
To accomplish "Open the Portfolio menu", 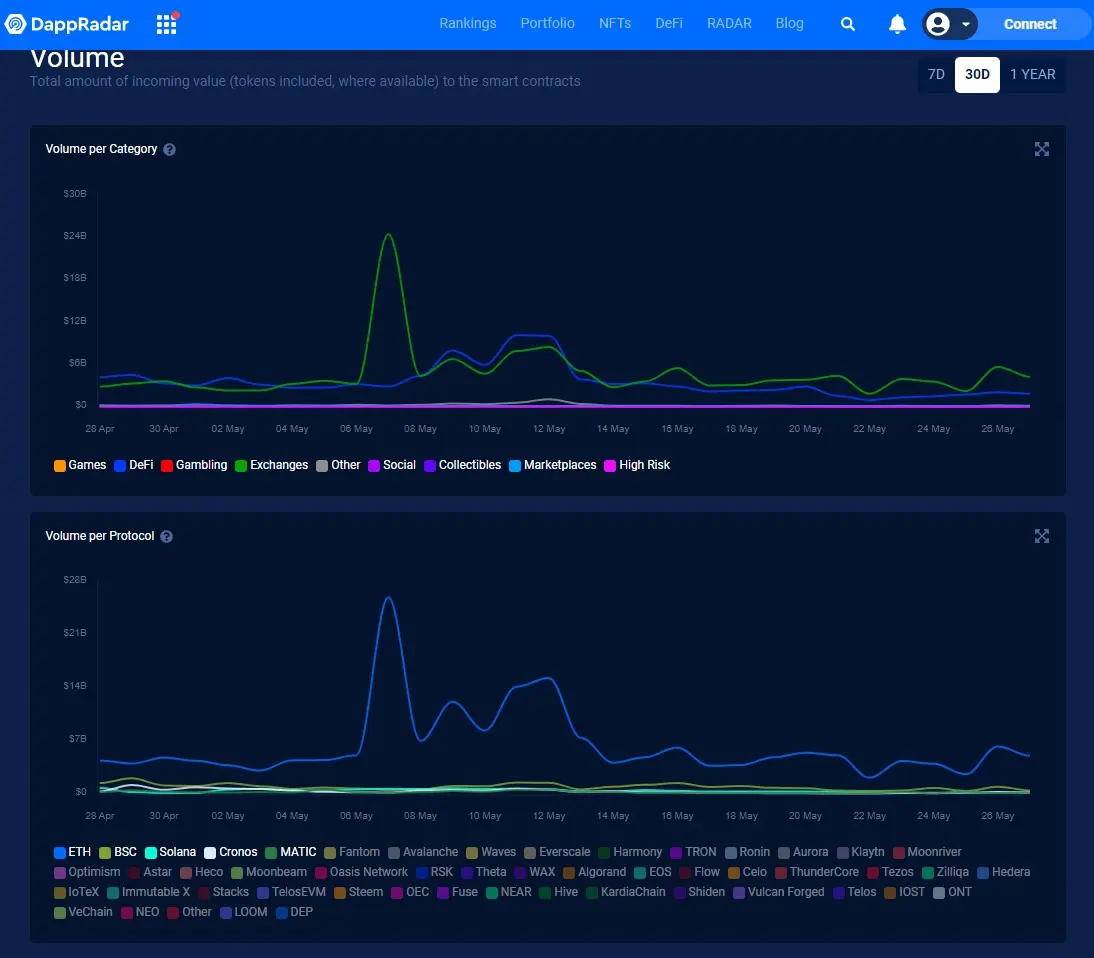I will click(x=548, y=23).
